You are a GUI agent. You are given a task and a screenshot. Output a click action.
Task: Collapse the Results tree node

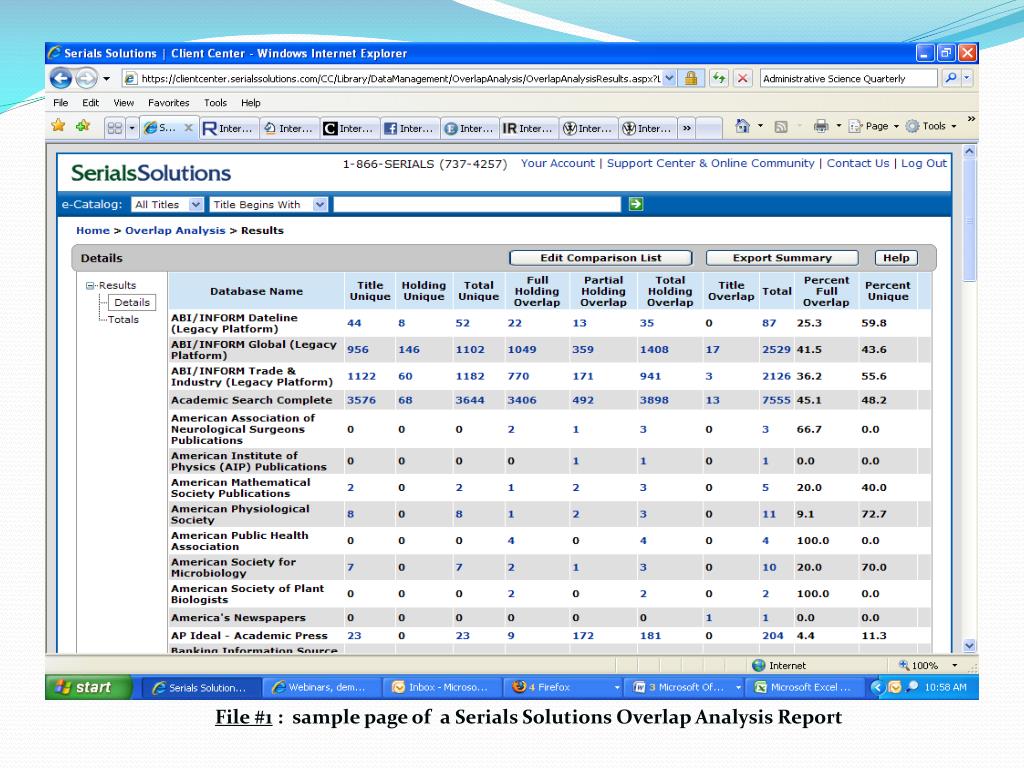pyautogui.click(x=90, y=285)
